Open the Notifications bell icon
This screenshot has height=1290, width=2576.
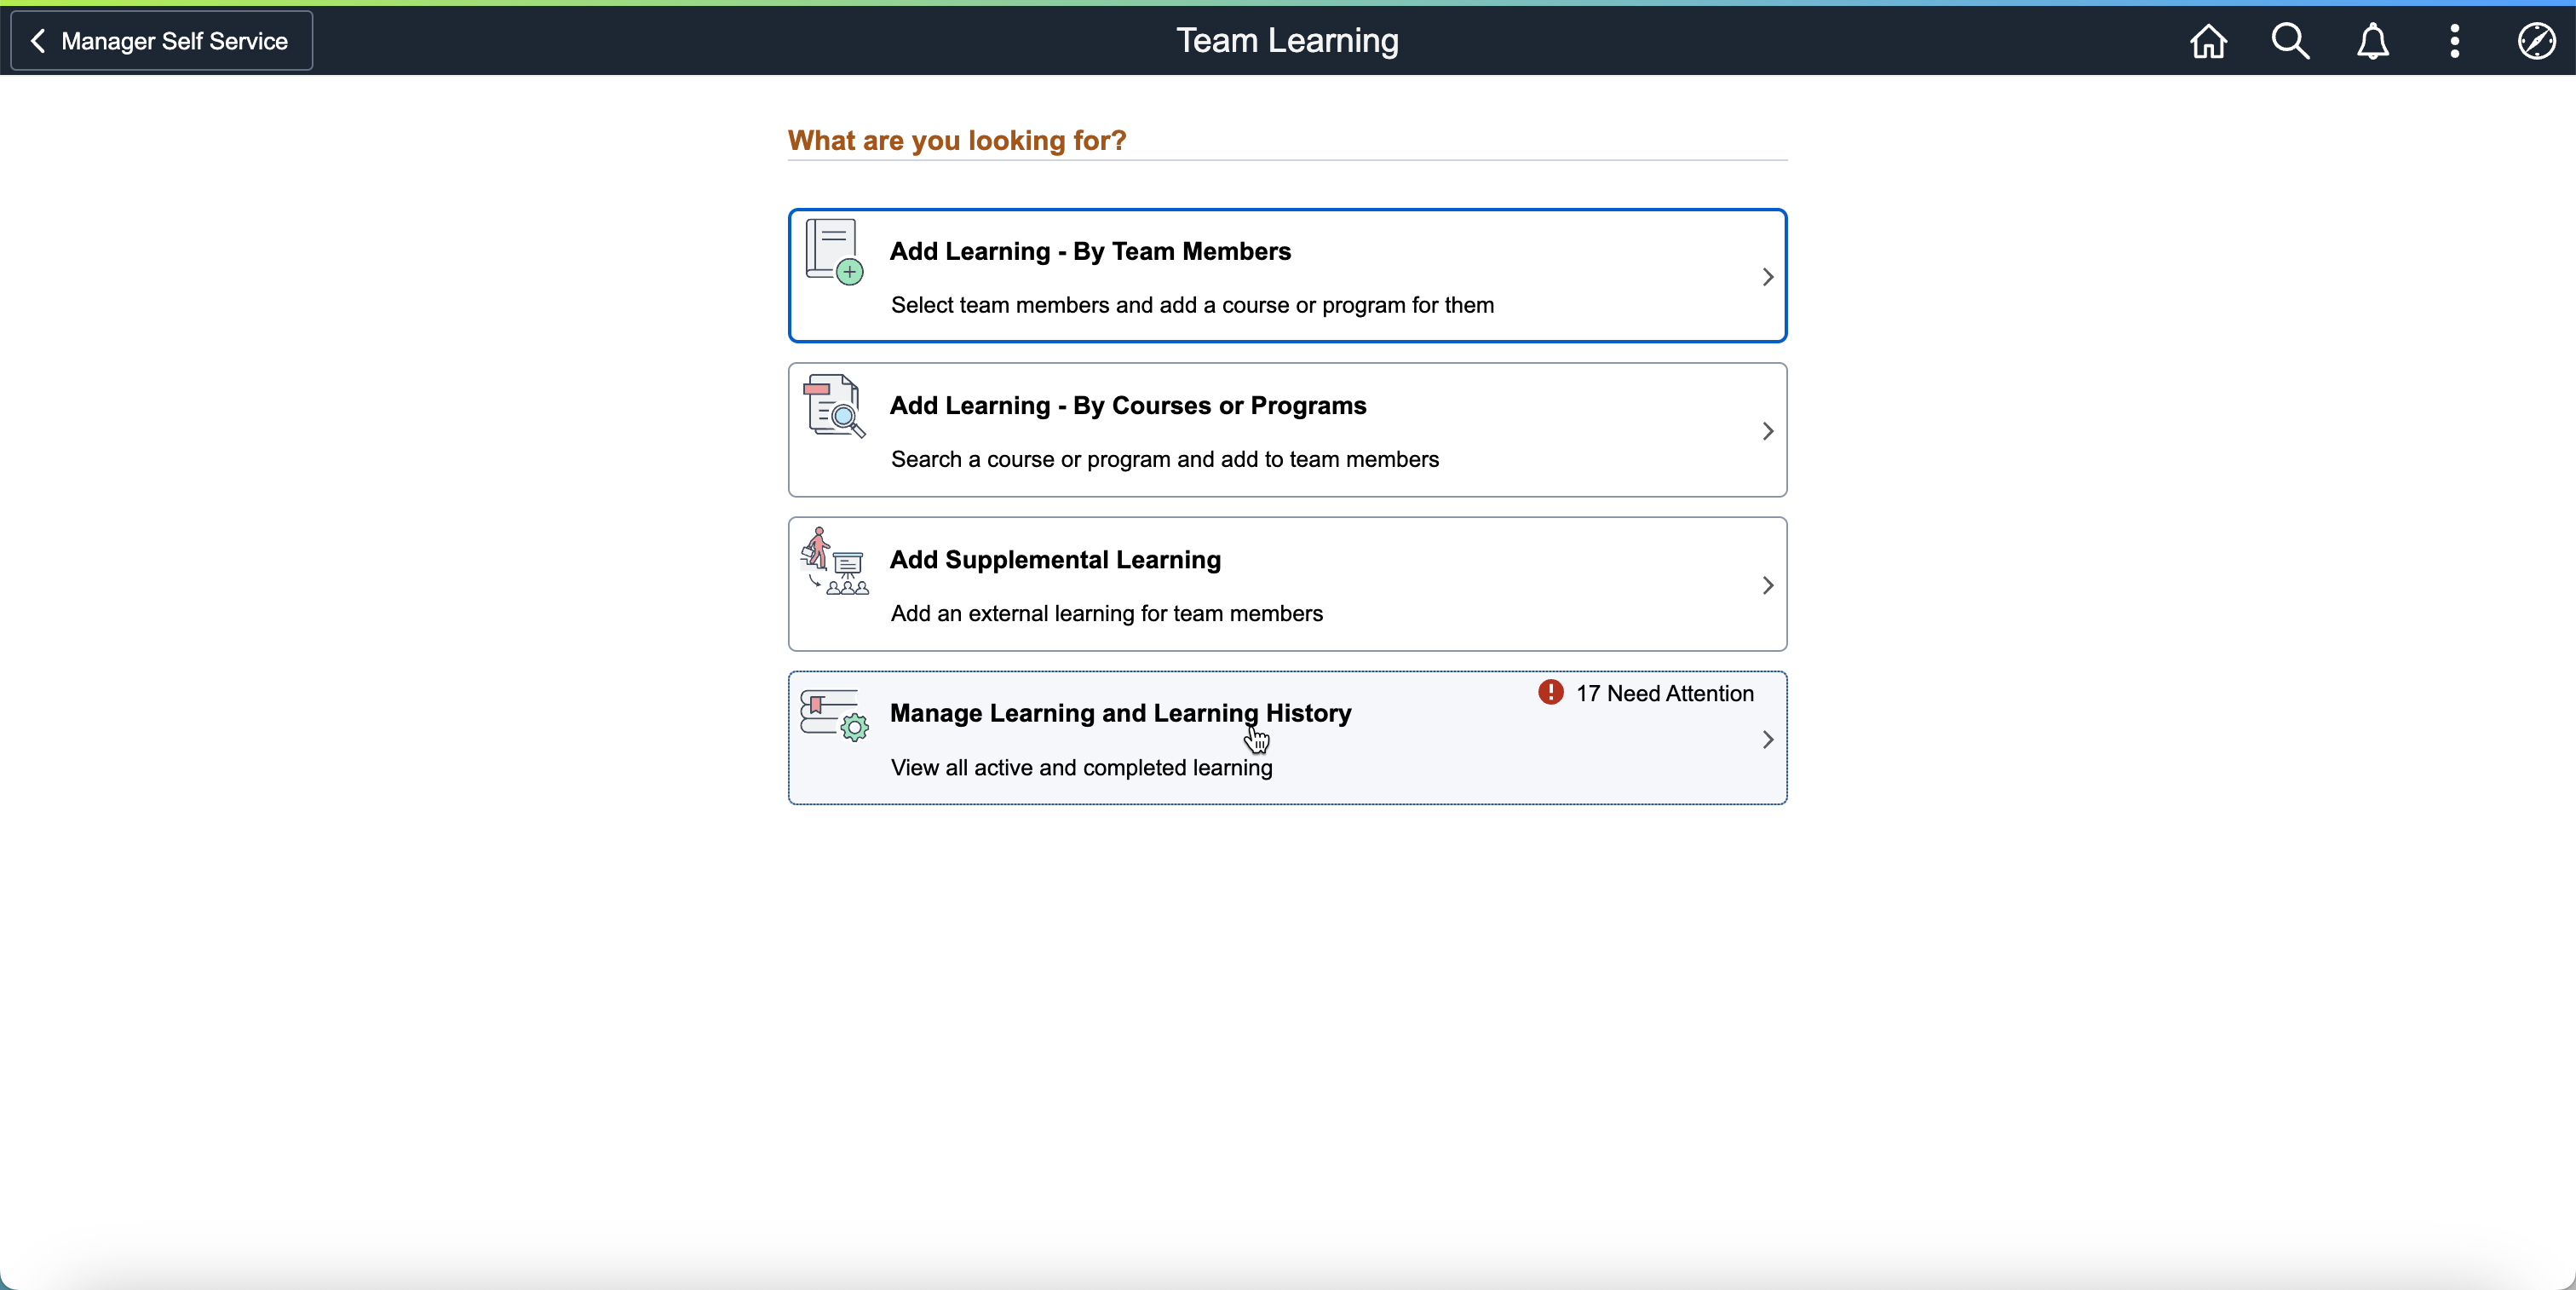click(x=2372, y=41)
